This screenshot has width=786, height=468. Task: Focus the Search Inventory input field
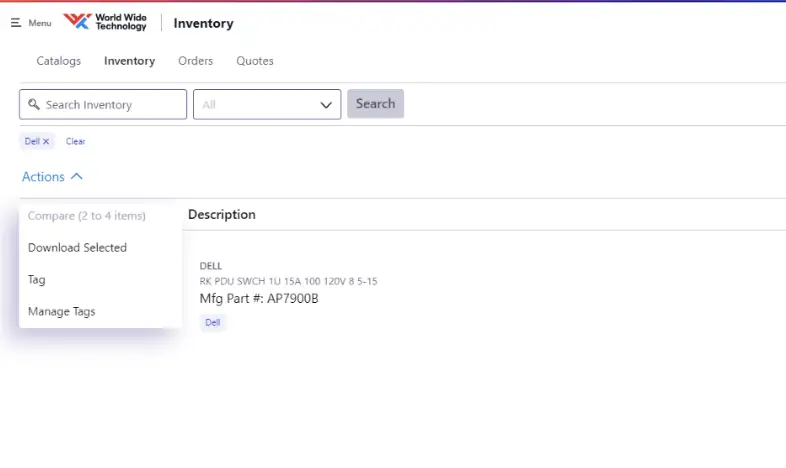pos(103,104)
